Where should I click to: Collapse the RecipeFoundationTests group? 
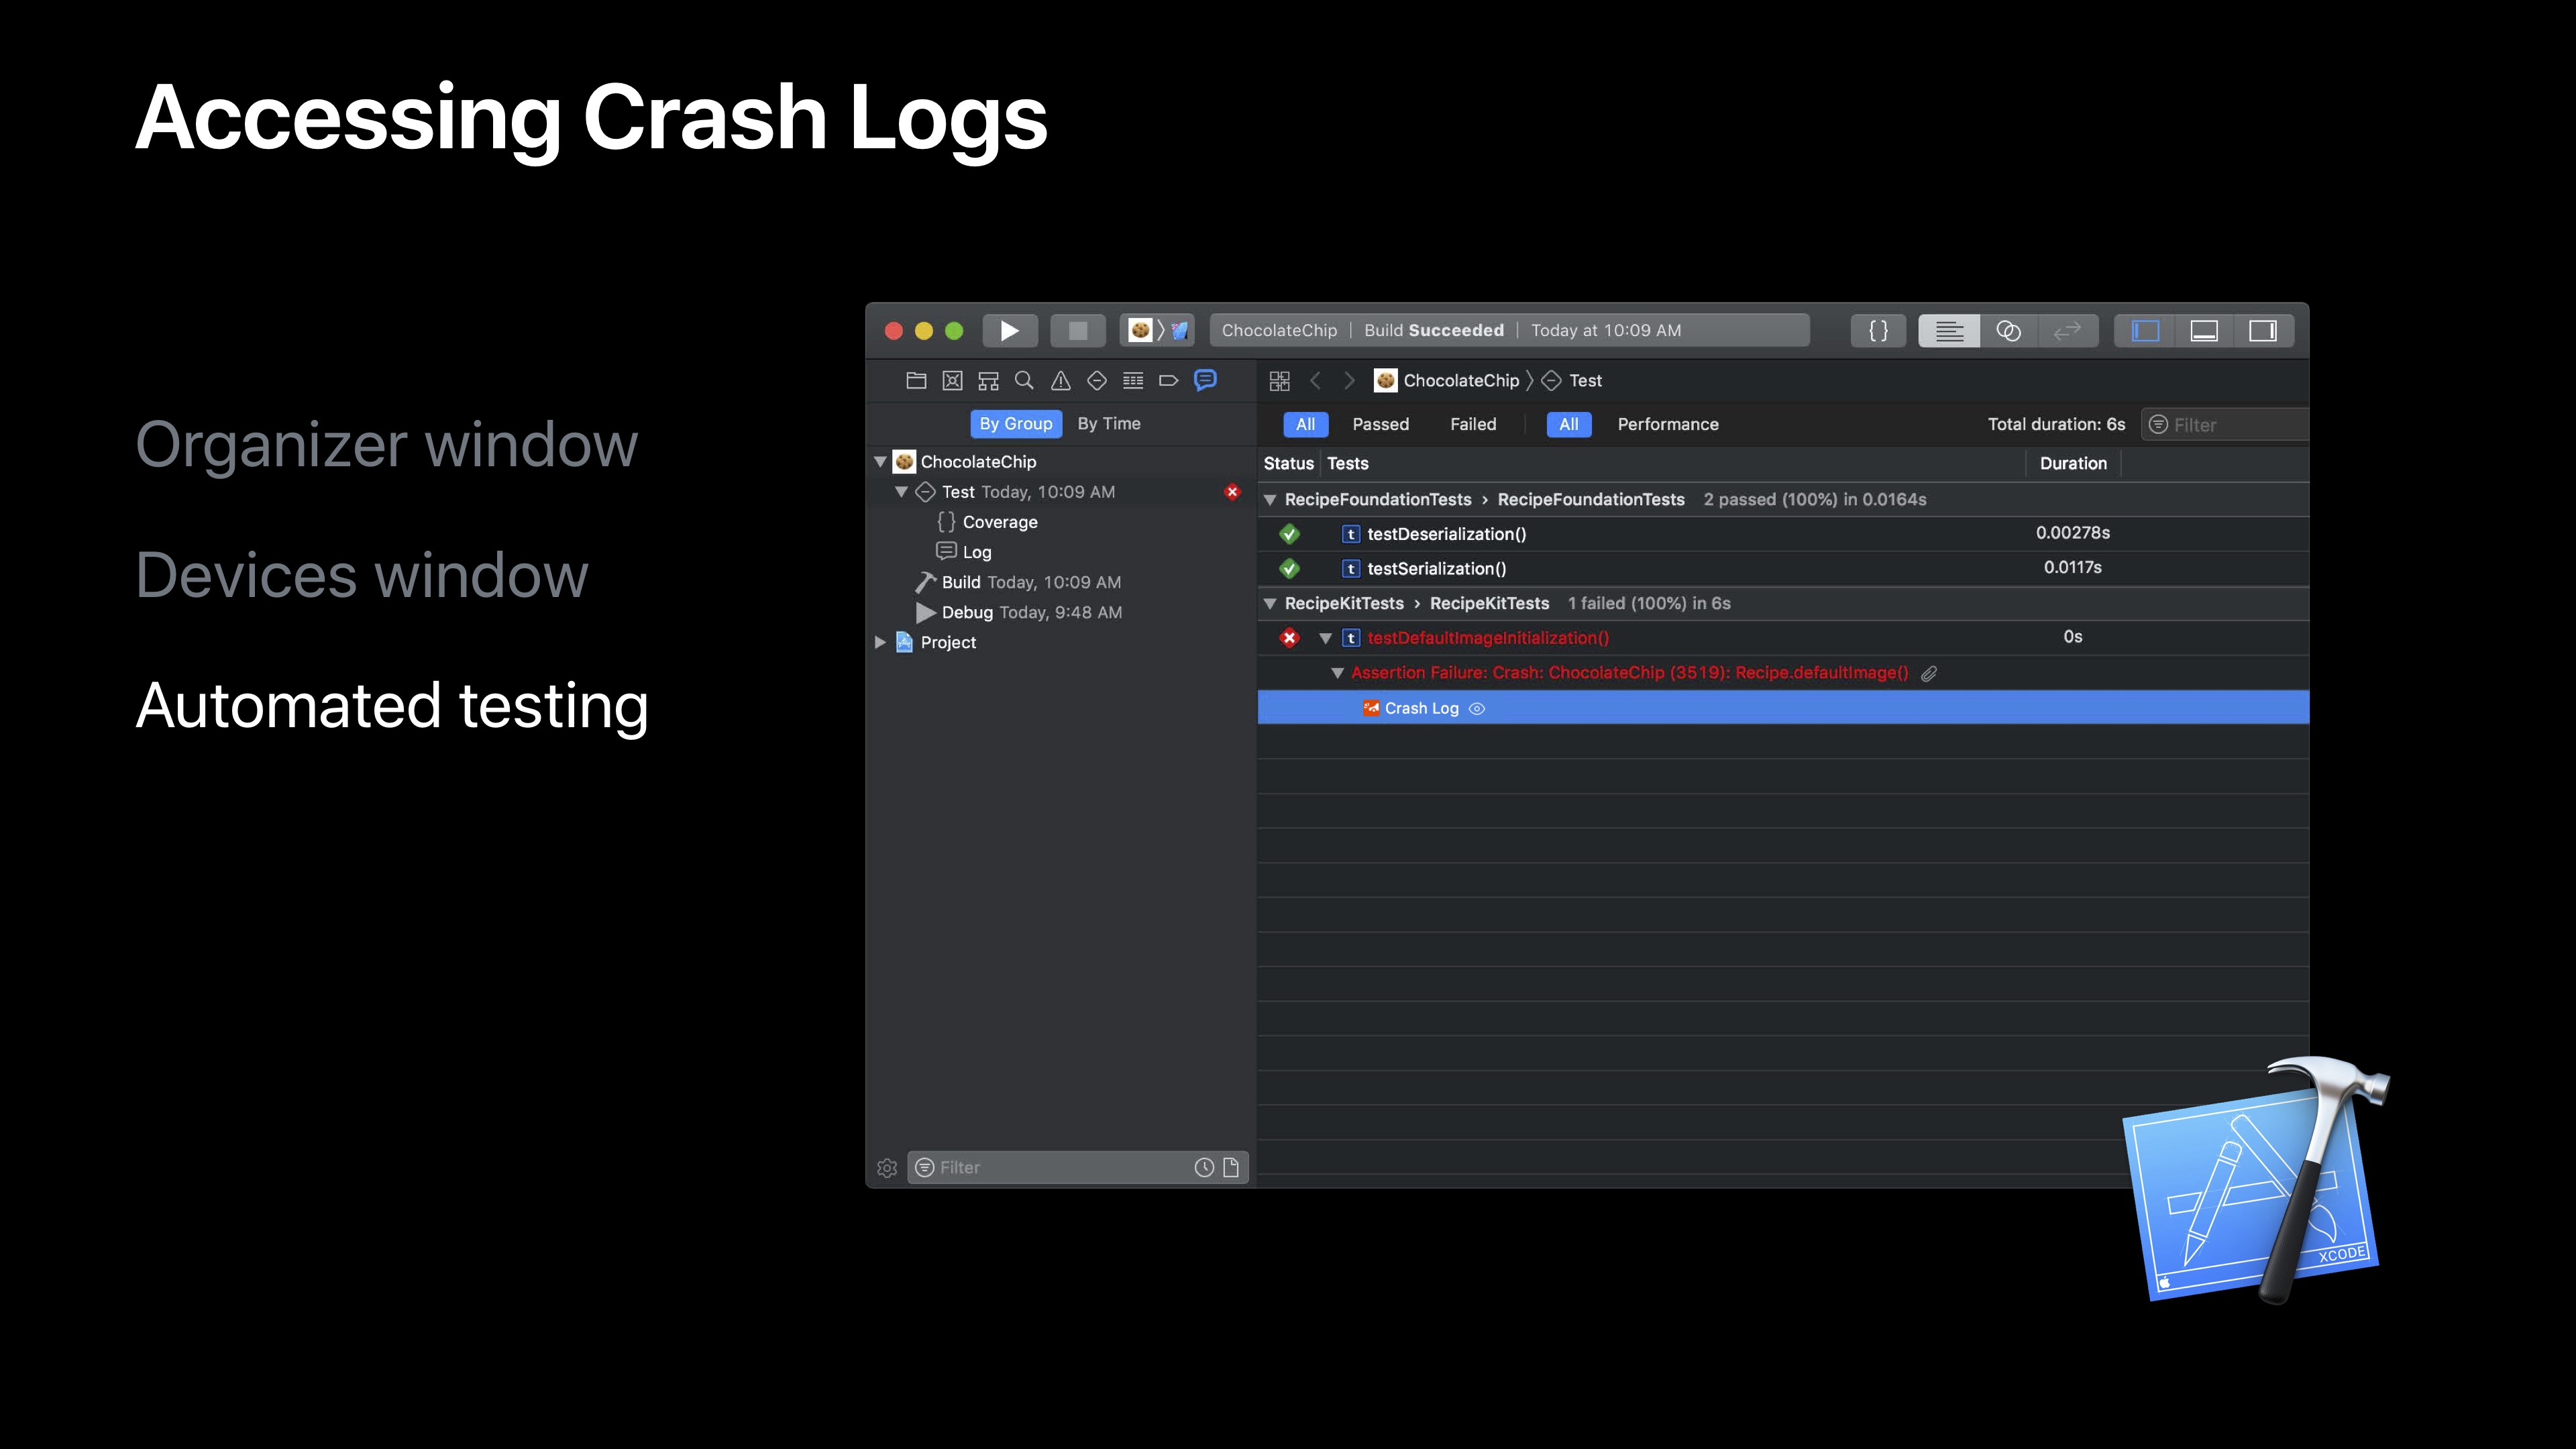tap(1270, 500)
